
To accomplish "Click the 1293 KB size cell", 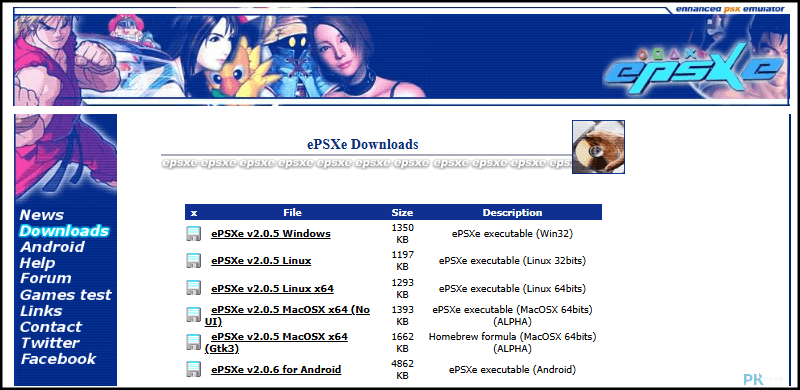I will click(x=402, y=288).
